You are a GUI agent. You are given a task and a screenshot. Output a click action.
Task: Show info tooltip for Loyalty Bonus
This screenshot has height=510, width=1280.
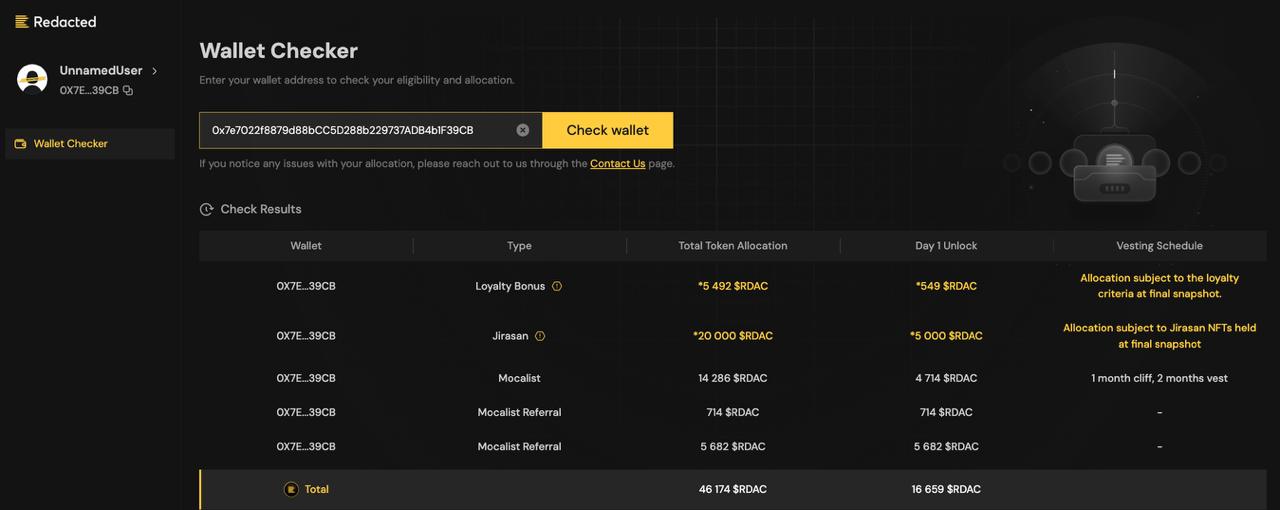pyautogui.click(x=557, y=286)
